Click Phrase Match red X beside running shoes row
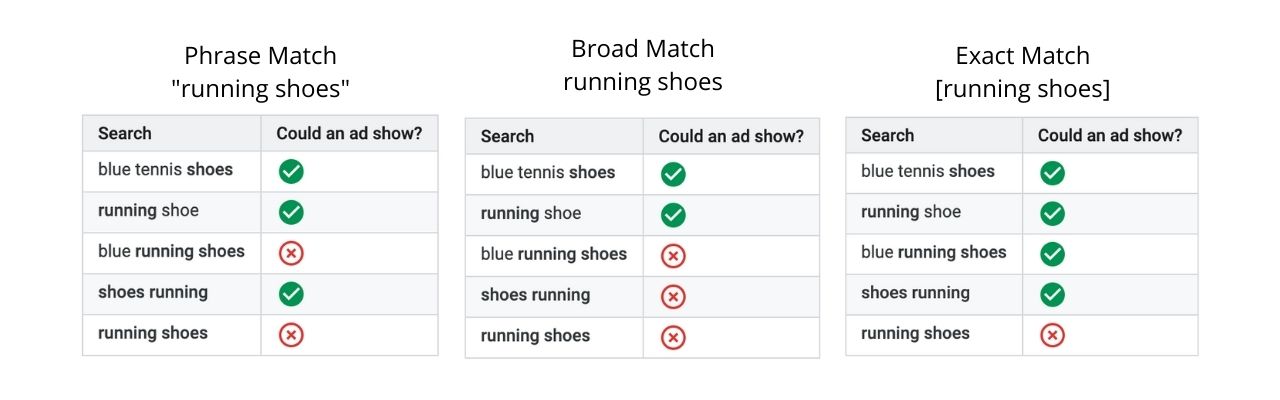 click(x=291, y=335)
